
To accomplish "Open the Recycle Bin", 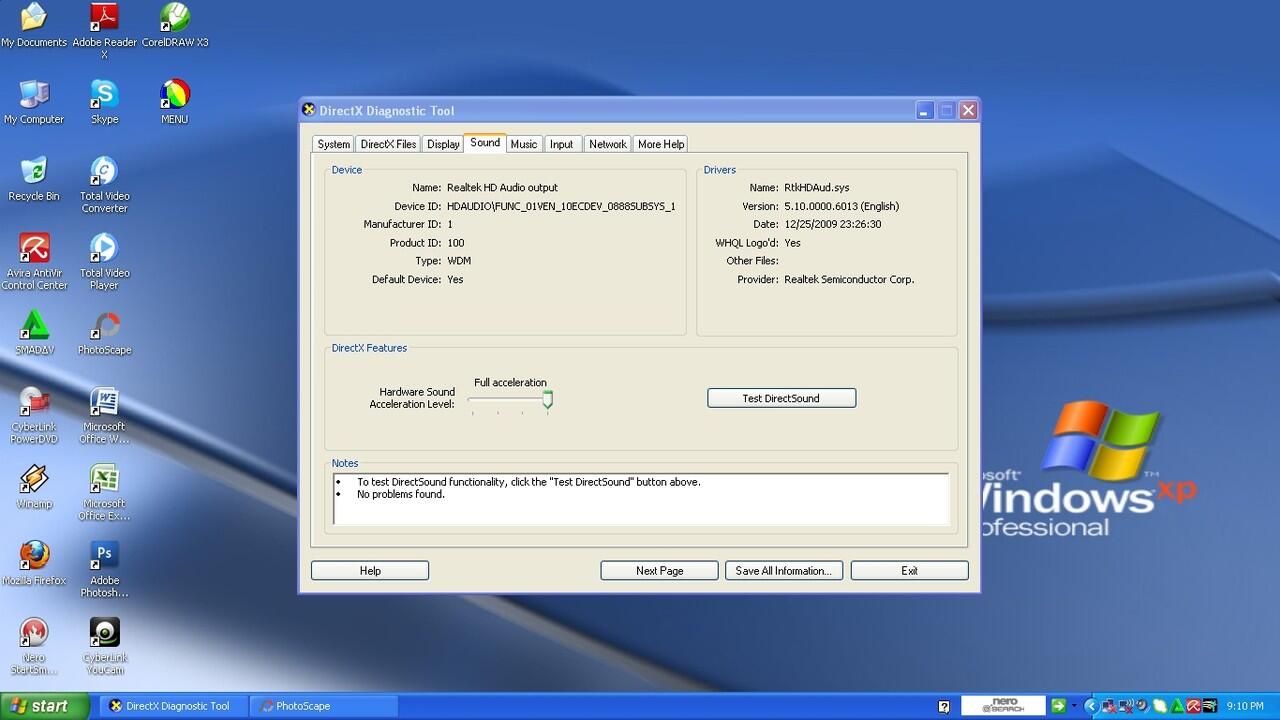I will (34, 179).
